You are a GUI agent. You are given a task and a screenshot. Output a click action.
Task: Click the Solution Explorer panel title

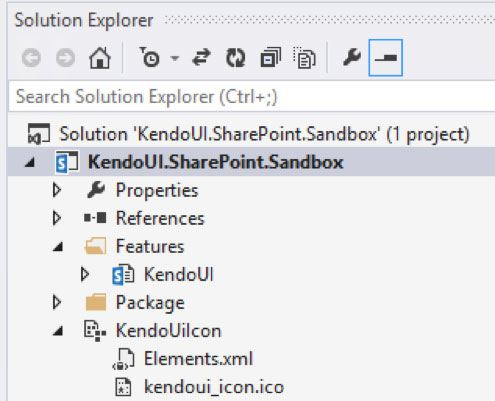(84, 21)
